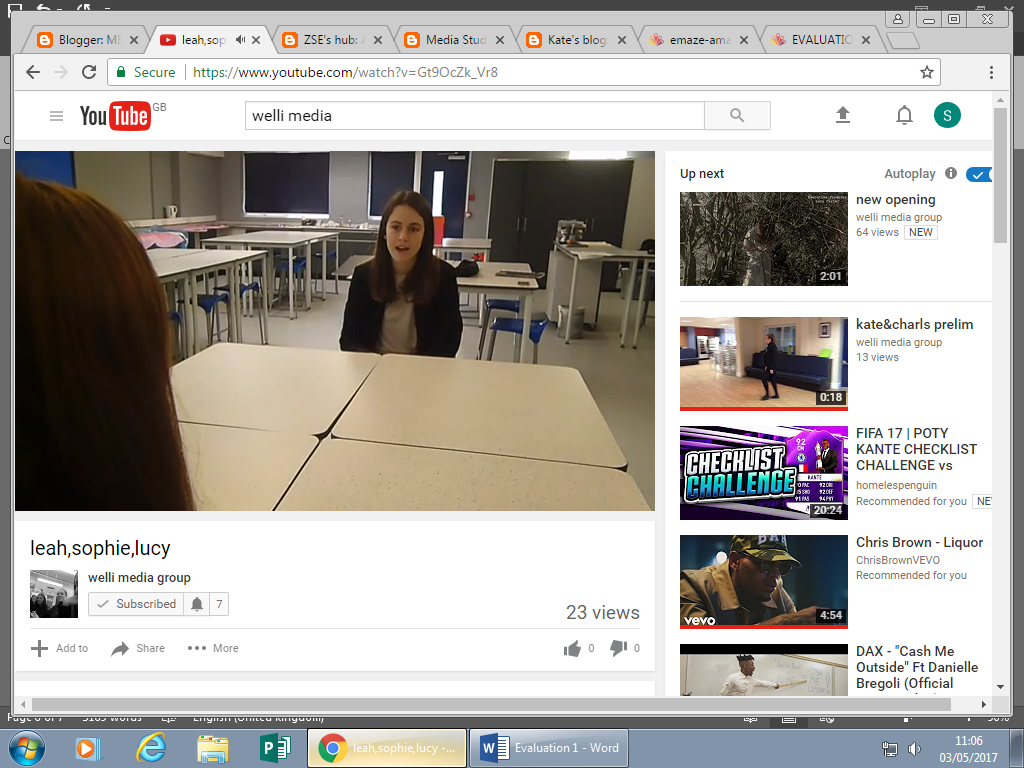The width and height of the screenshot is (1024, 768).
Task: Click the YouTube search field
Action: (474, 116)
